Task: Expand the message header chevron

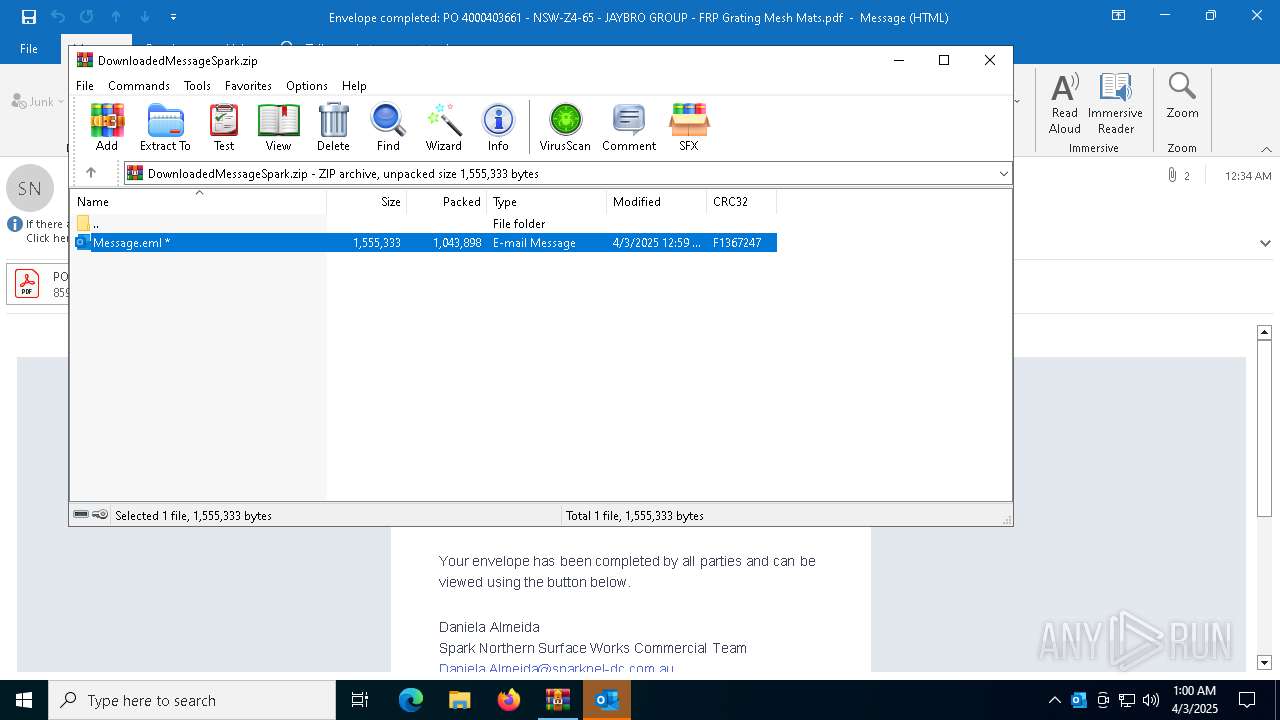Action: [x=1266, y=243]
